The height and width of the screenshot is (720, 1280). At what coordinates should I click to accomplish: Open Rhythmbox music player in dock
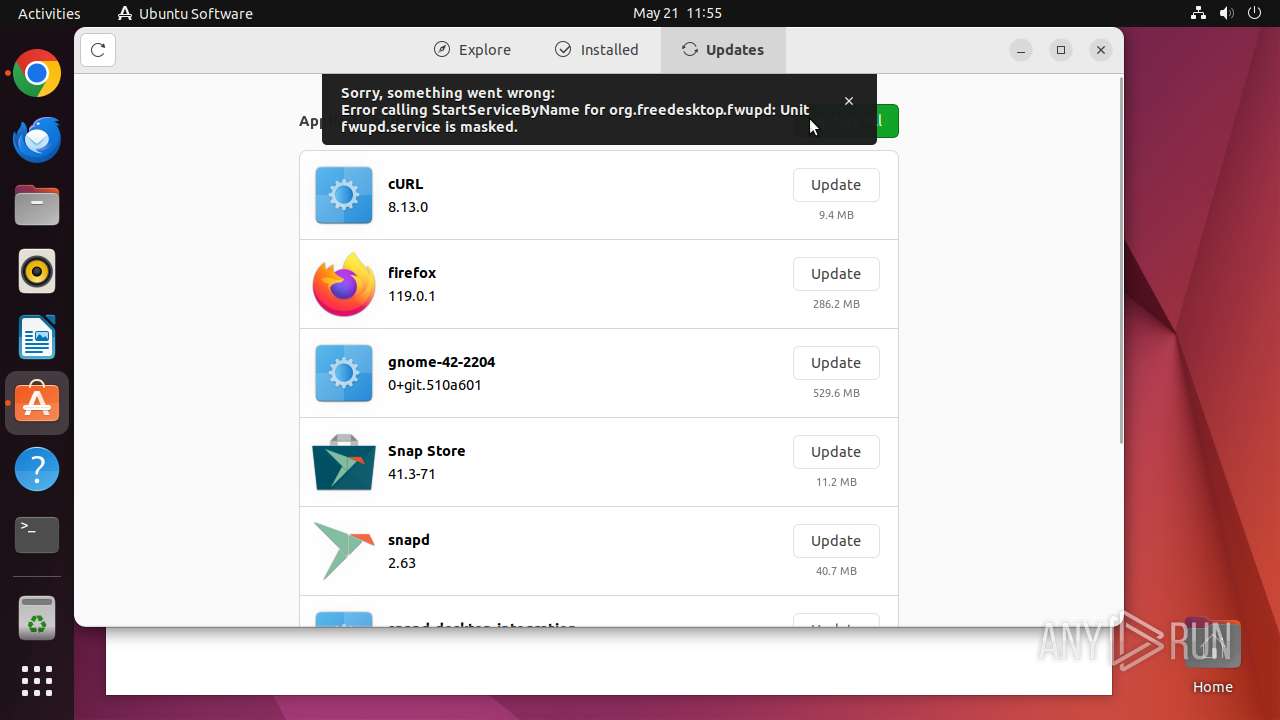point(37,271)
